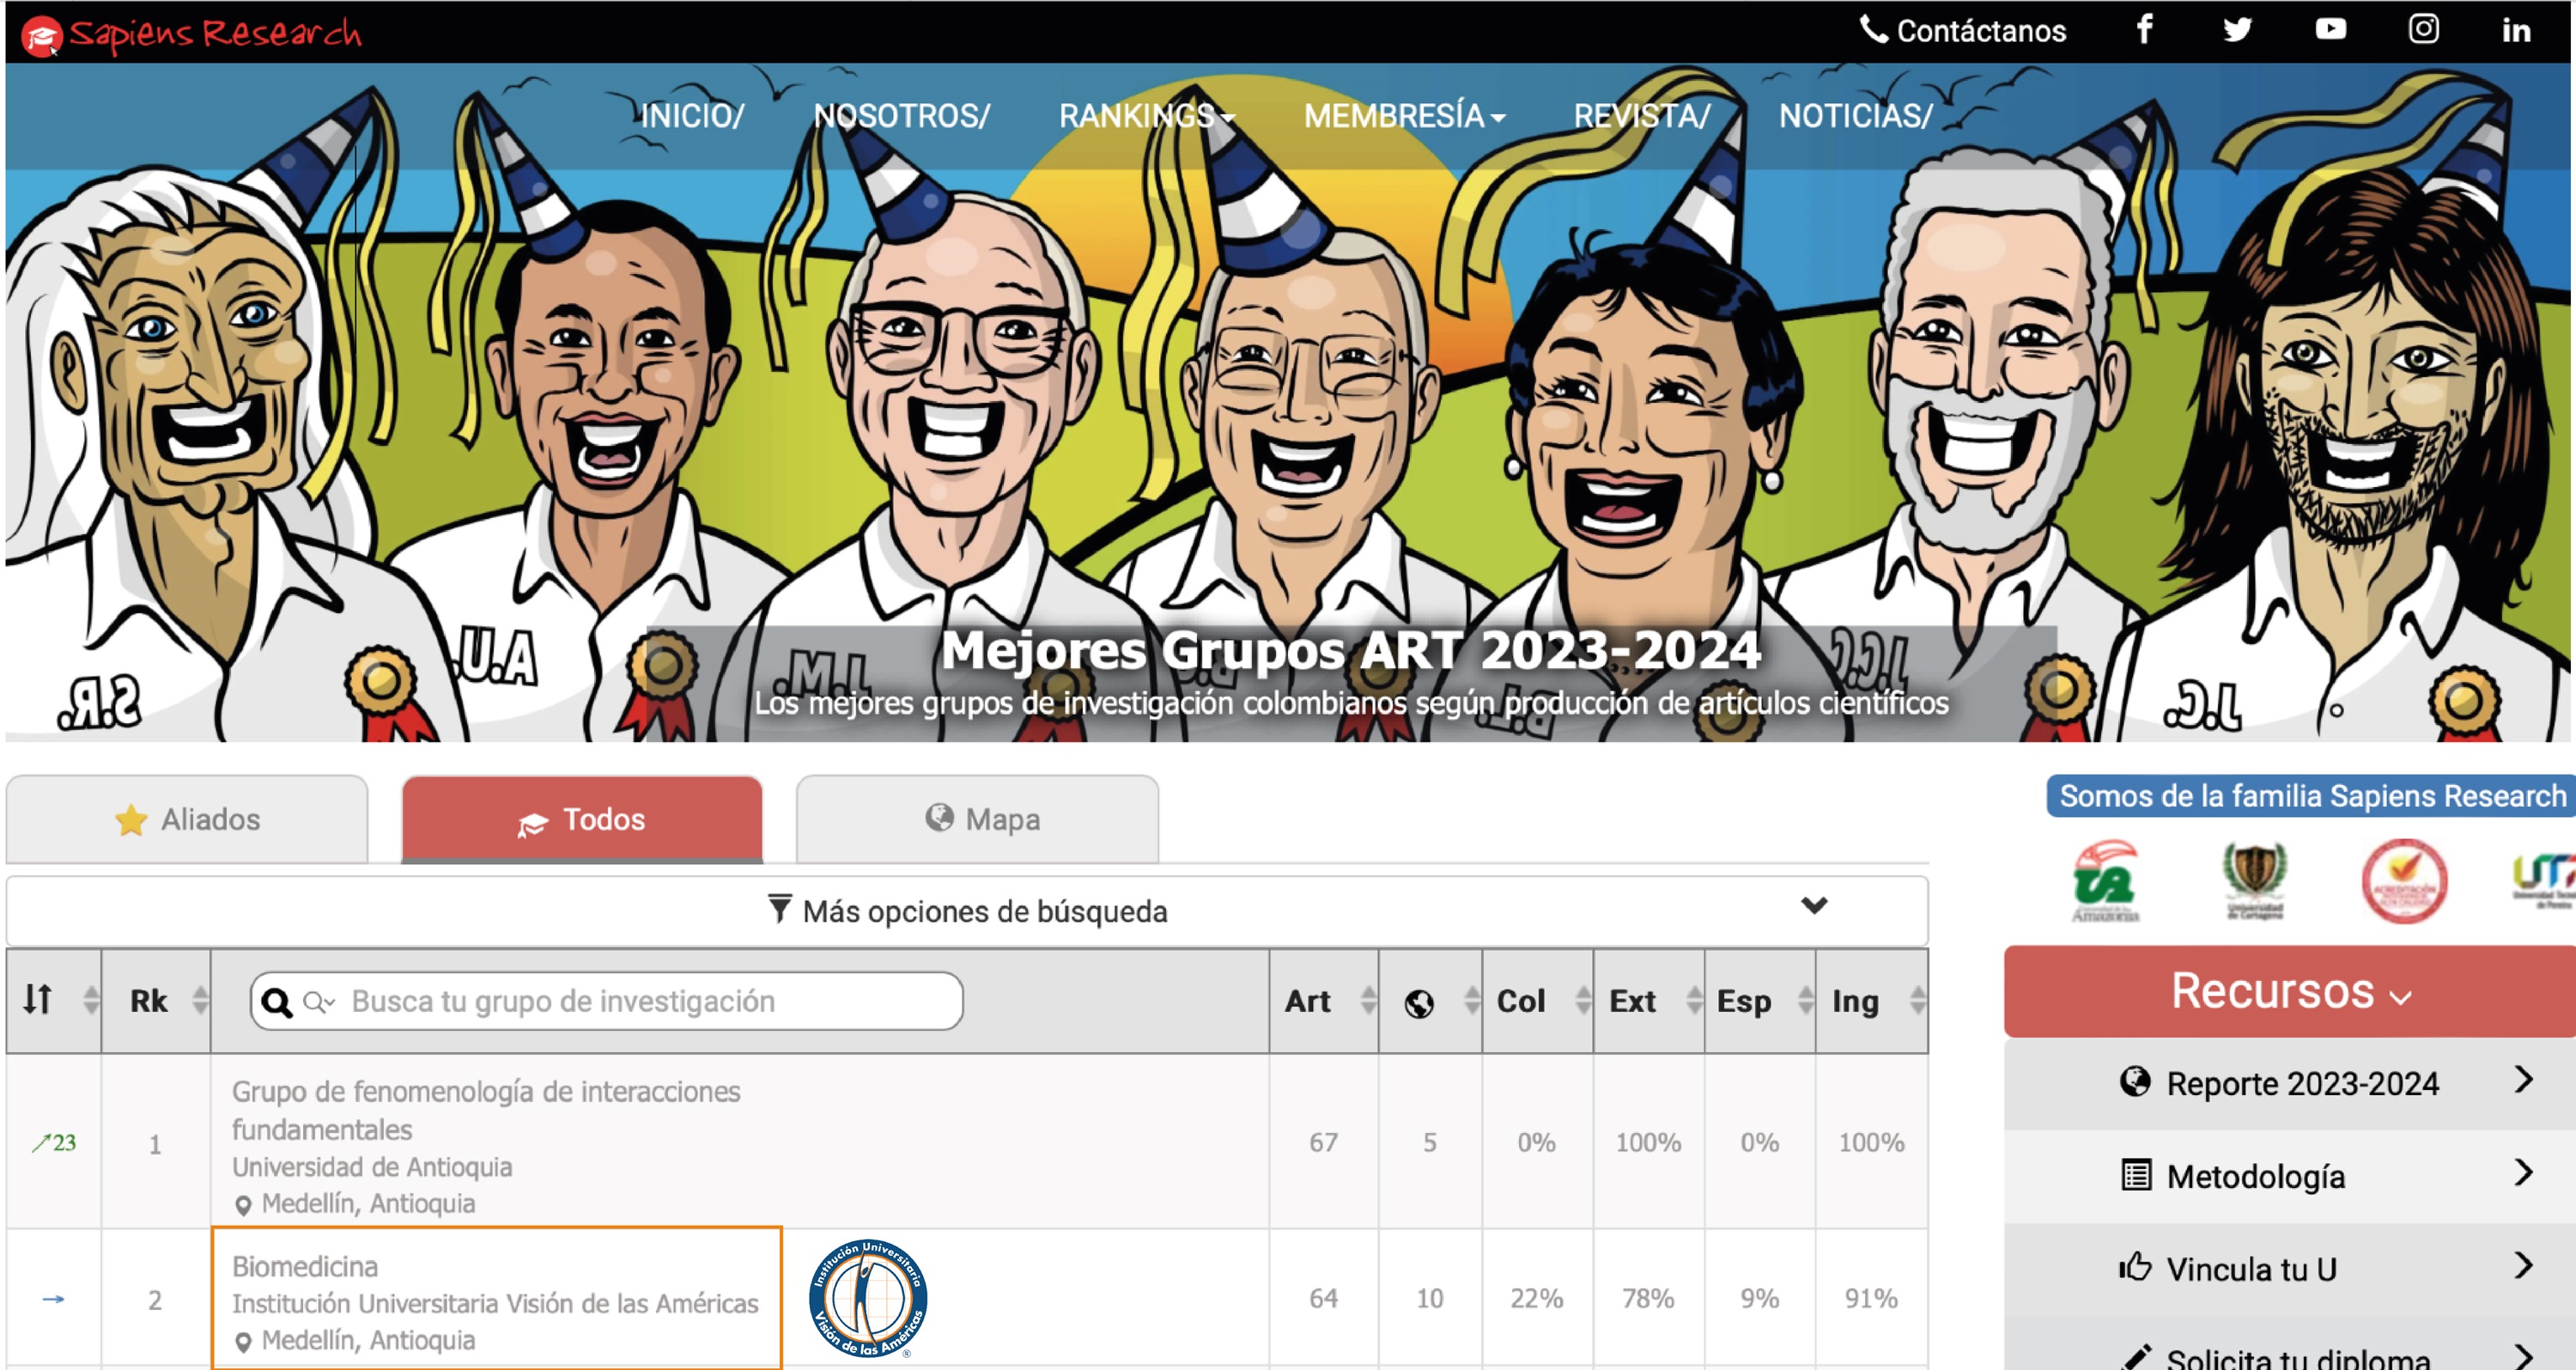Sort by the up-down arrows trend column
The width and height of the screenshot is (2576, 1370).
click(x=54, y=1000)
